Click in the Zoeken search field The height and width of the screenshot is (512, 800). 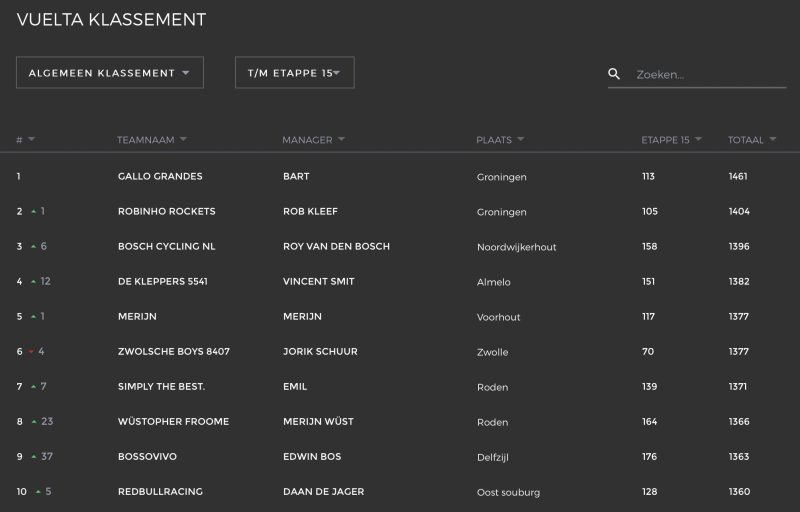pyautogui.click(x=710, y=74)
